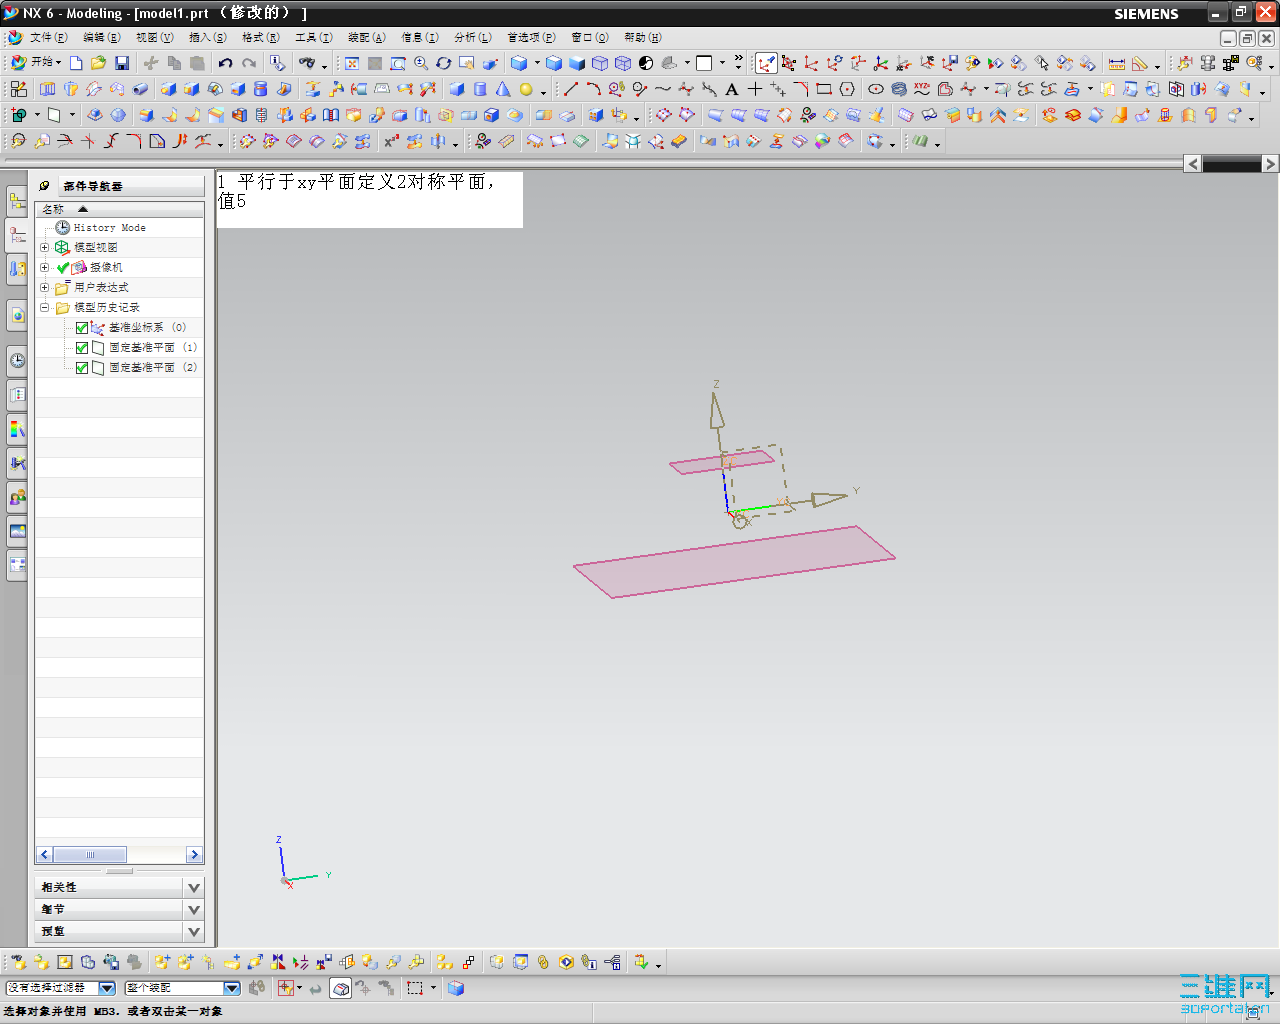1280x1024 pixels.
Task: Click the Text 'A' curve tool
Action: pos(732,89)
